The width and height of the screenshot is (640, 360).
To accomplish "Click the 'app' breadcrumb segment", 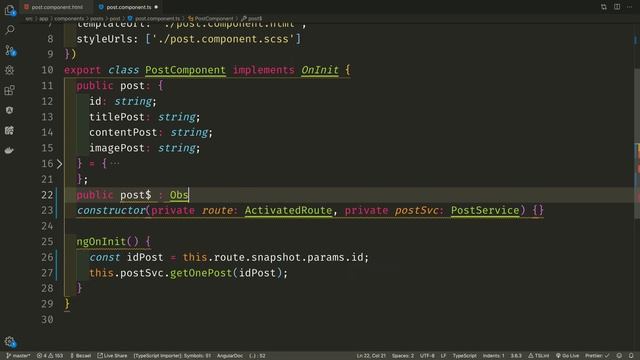I will (x=44, y=18).
